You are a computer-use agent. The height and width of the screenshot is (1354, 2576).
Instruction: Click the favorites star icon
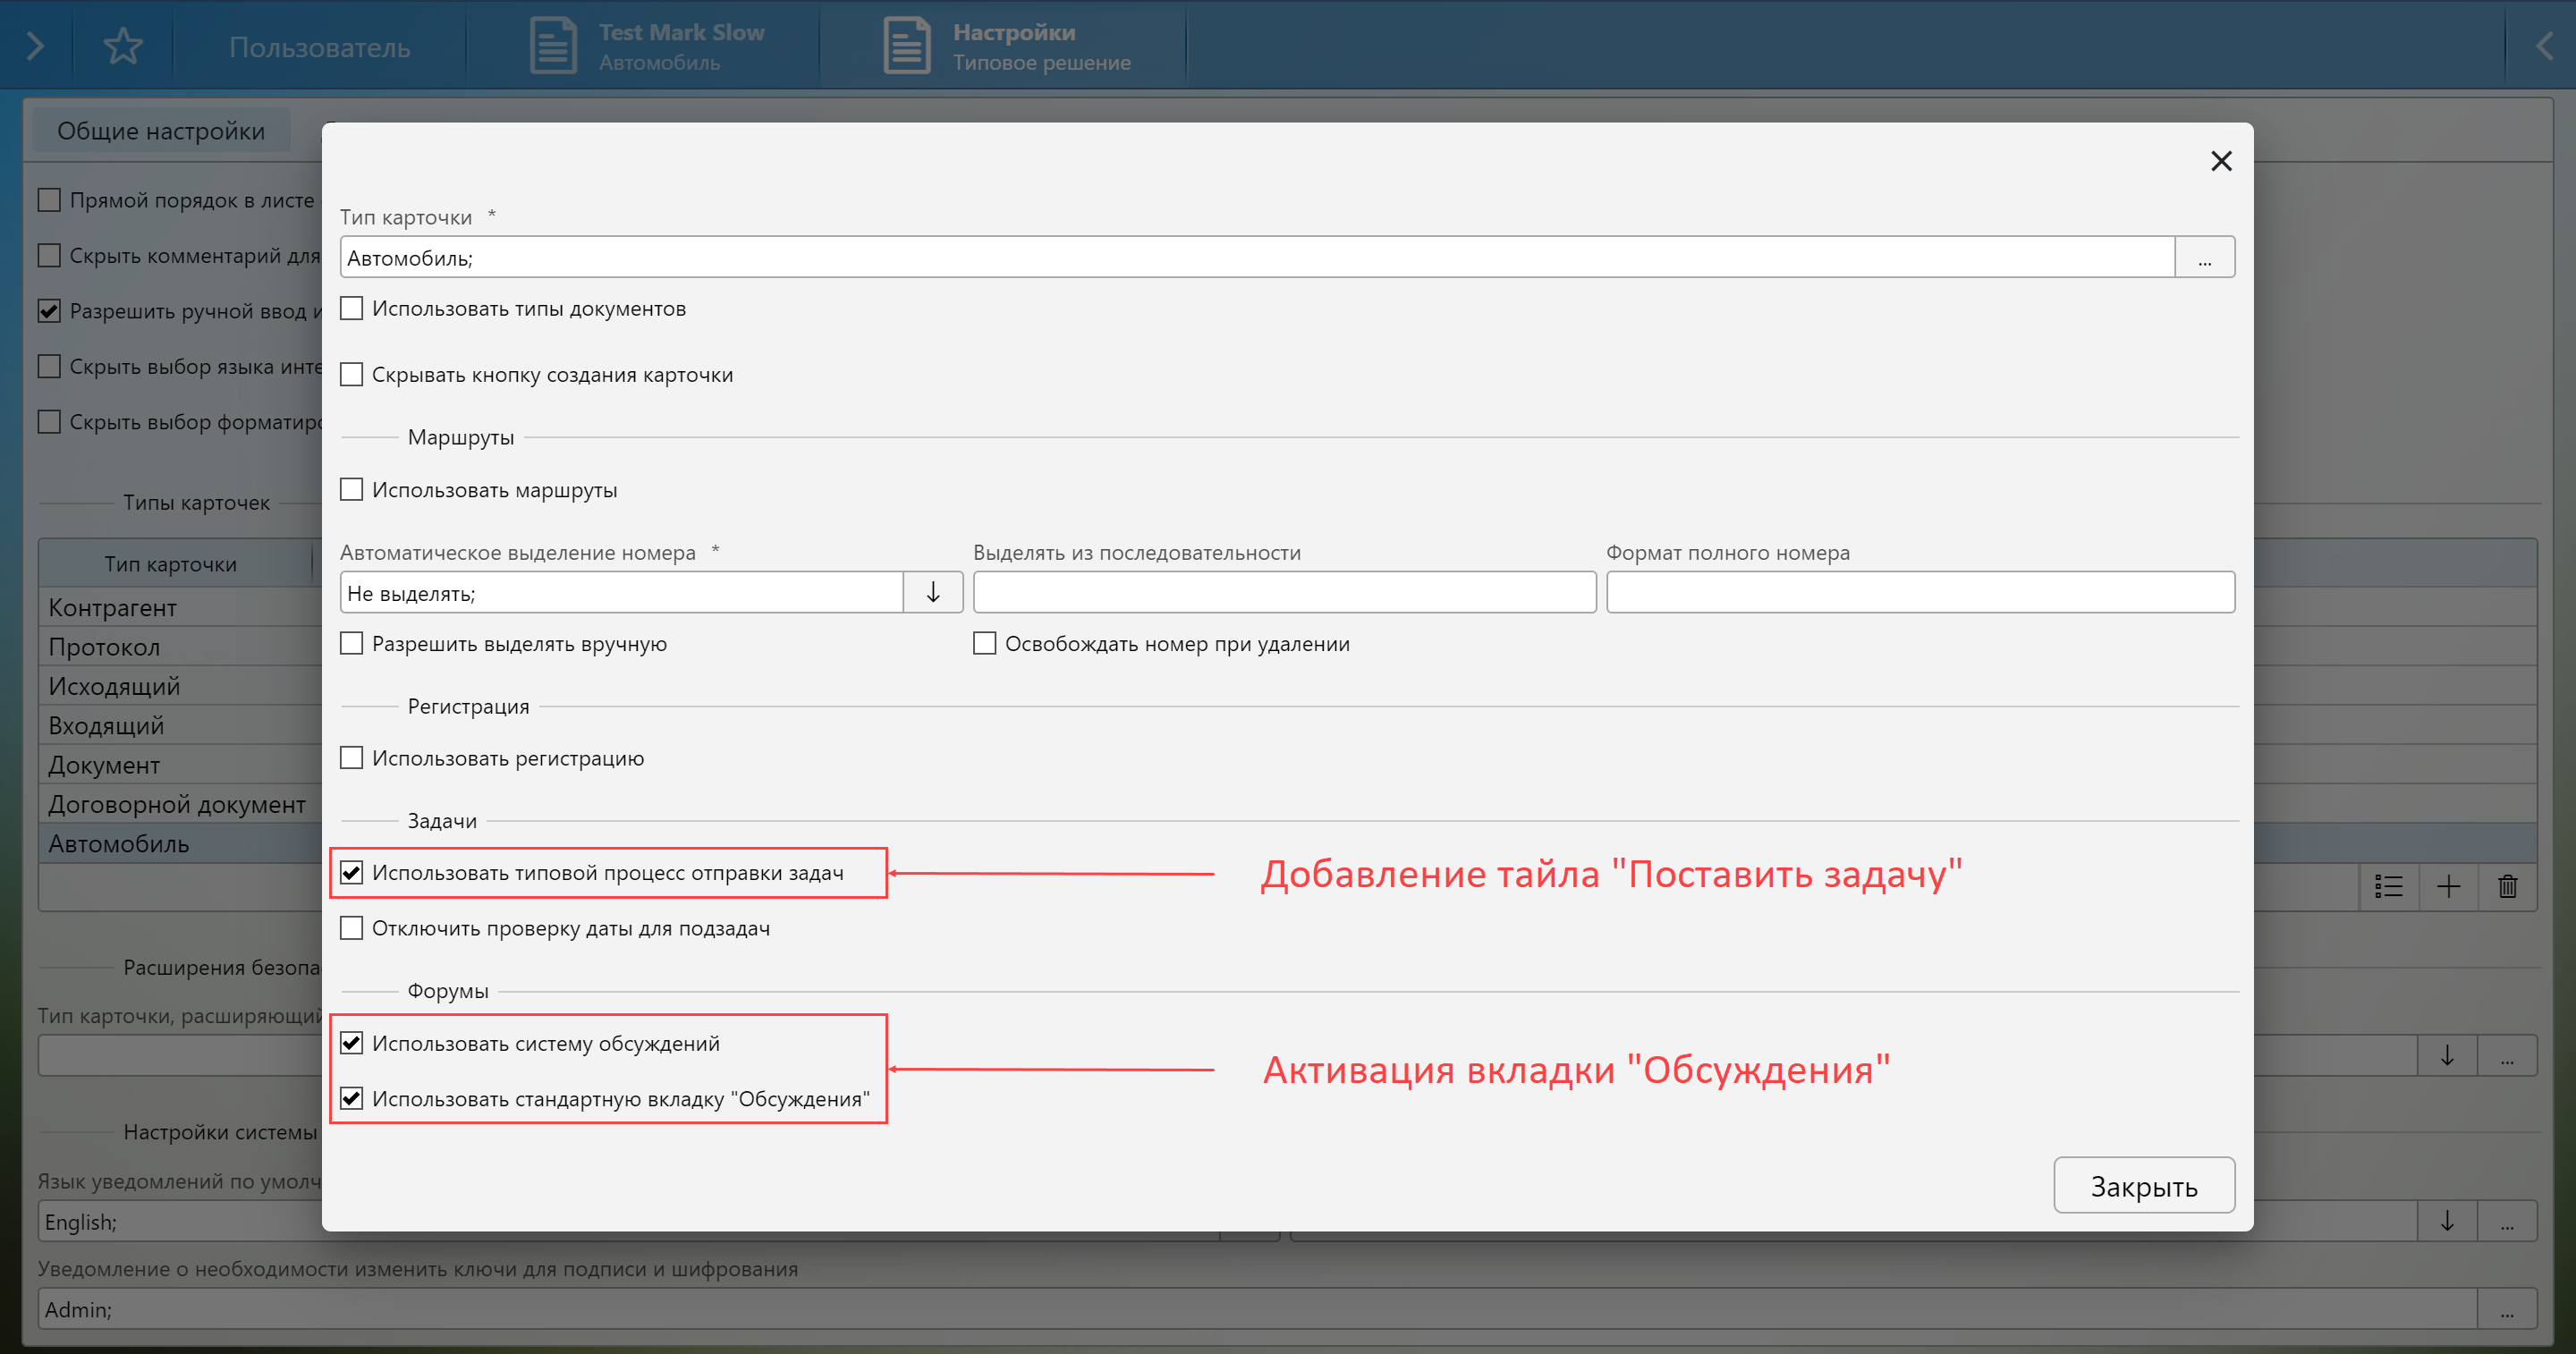[x=123, y=46]
